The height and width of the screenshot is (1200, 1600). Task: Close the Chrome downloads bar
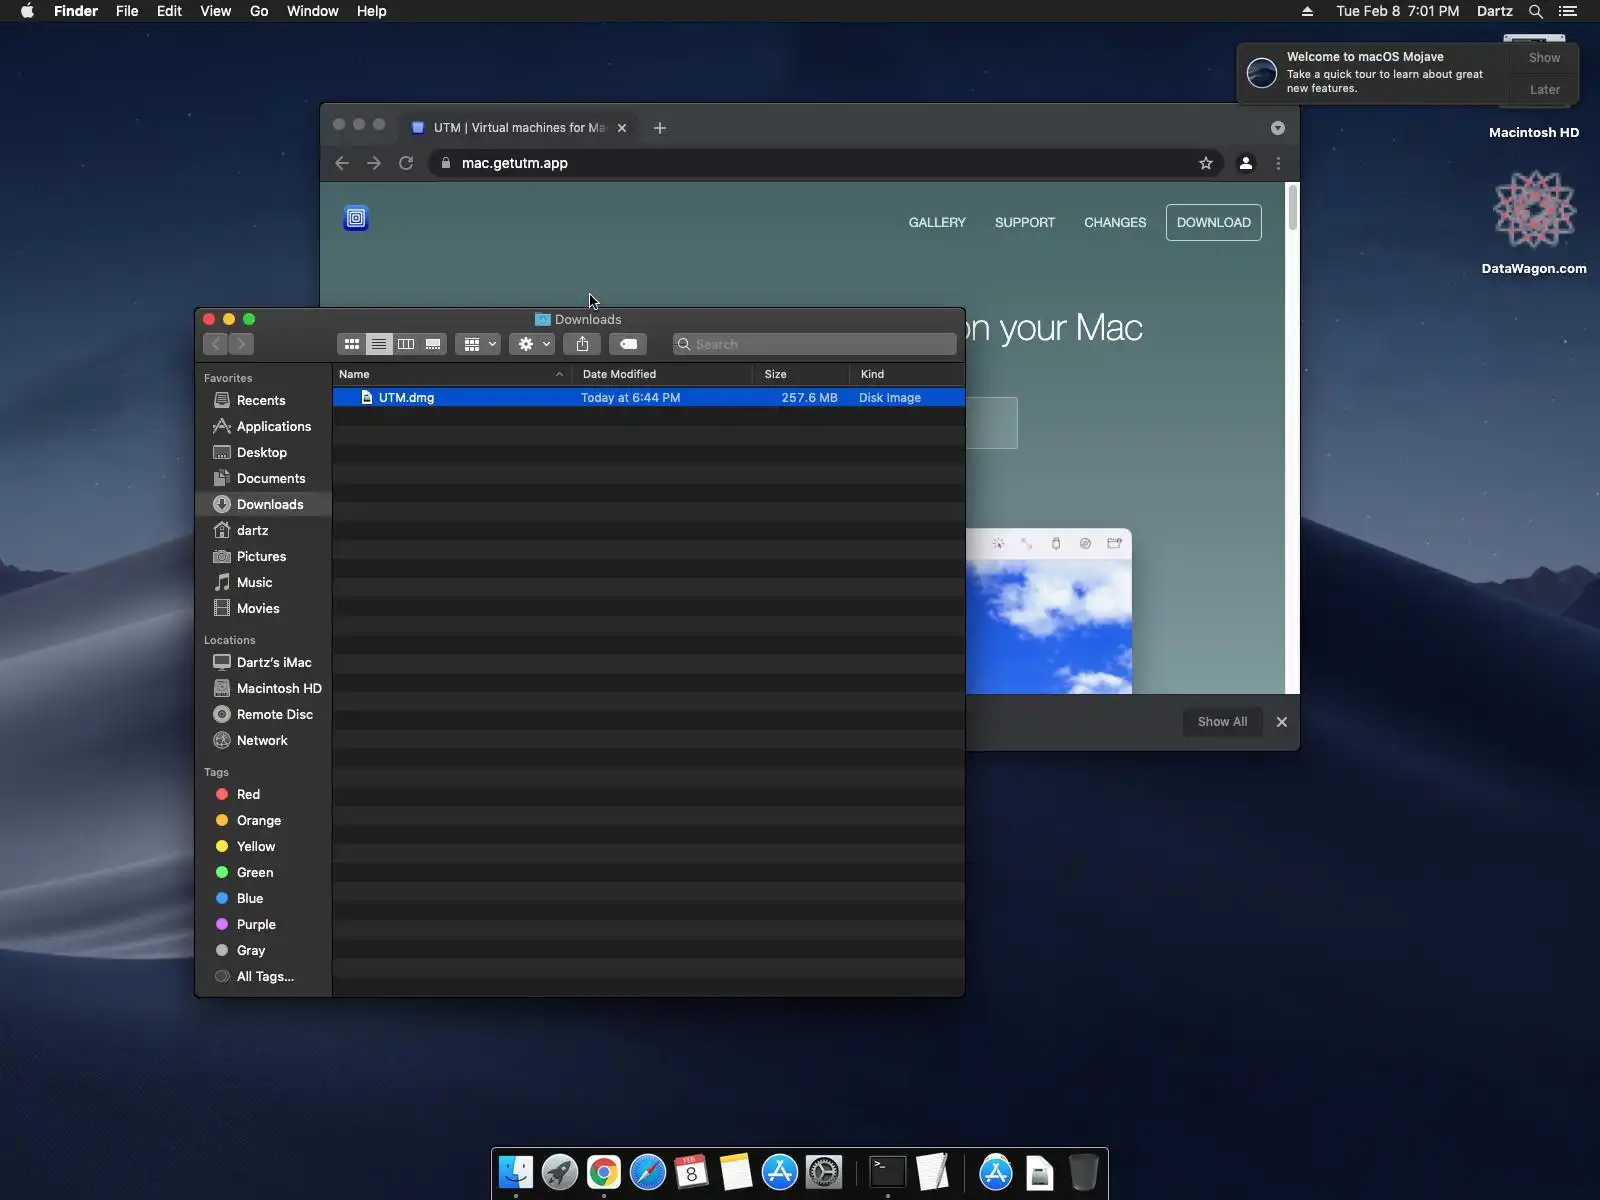pyautogui.click(x=1282, y=722)
